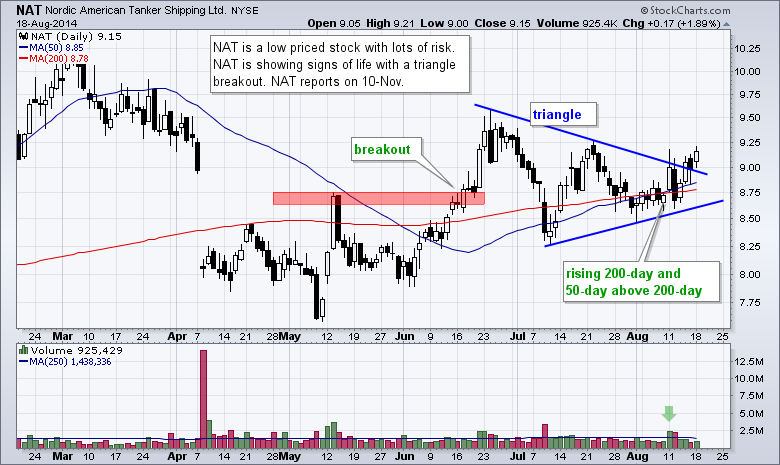Click Jun on the price panel date axis
This screenshot has height=465, width=780.
pyautogui.click(x=404, y=336)
